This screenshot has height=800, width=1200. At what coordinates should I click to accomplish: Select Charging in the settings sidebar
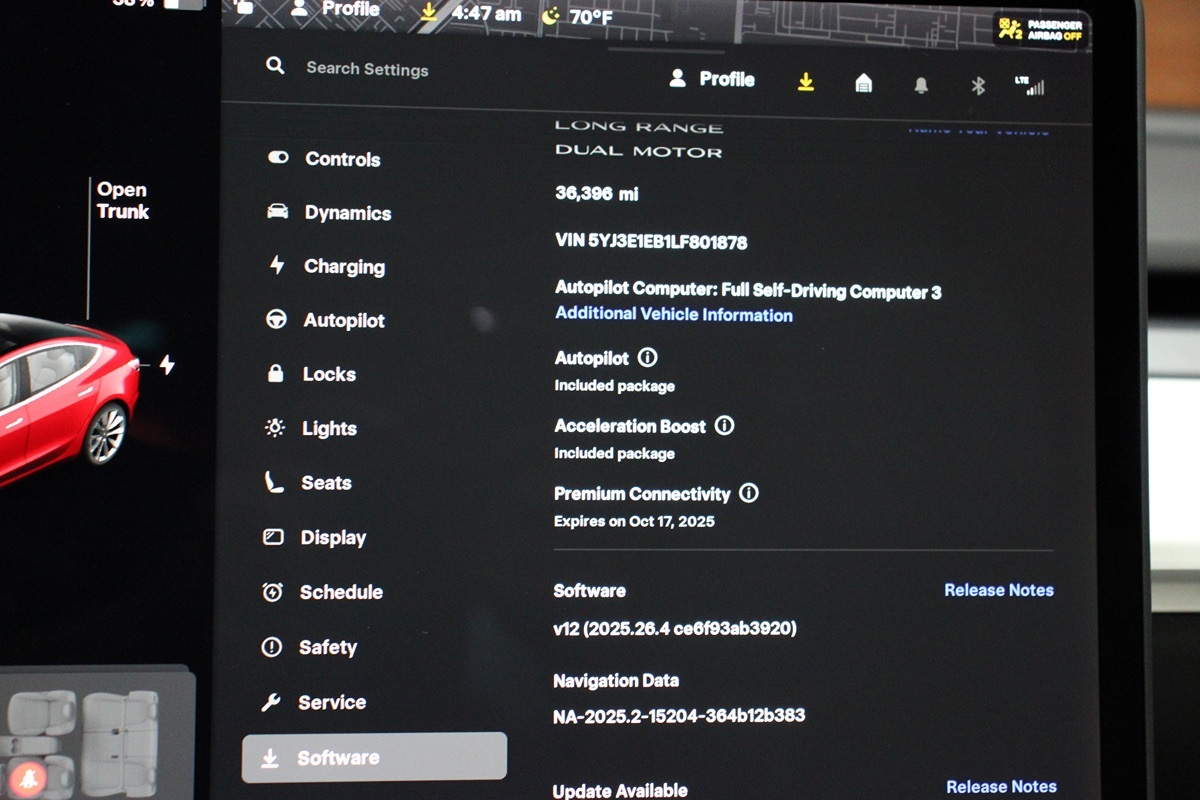coord(344,267)
